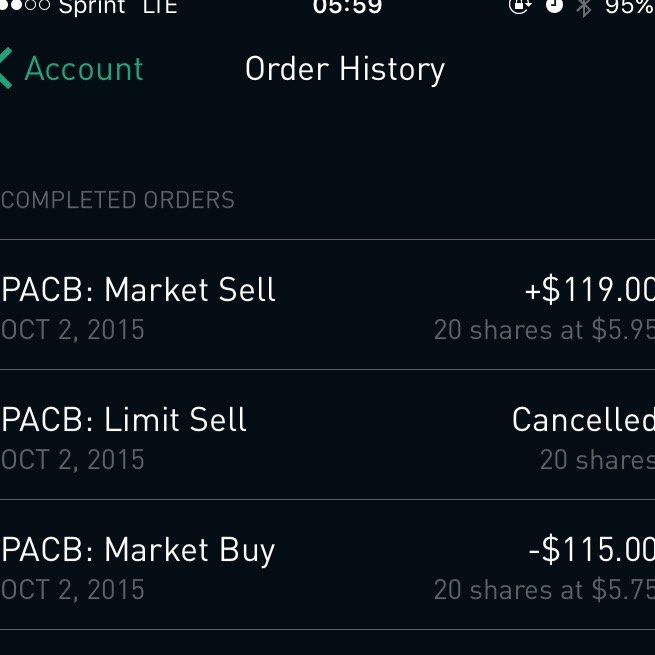Image resolution: width=655 pixels, height=655 pixels.
Task: Tap the 05:59 status bar clock
Action: pos(347,7)
